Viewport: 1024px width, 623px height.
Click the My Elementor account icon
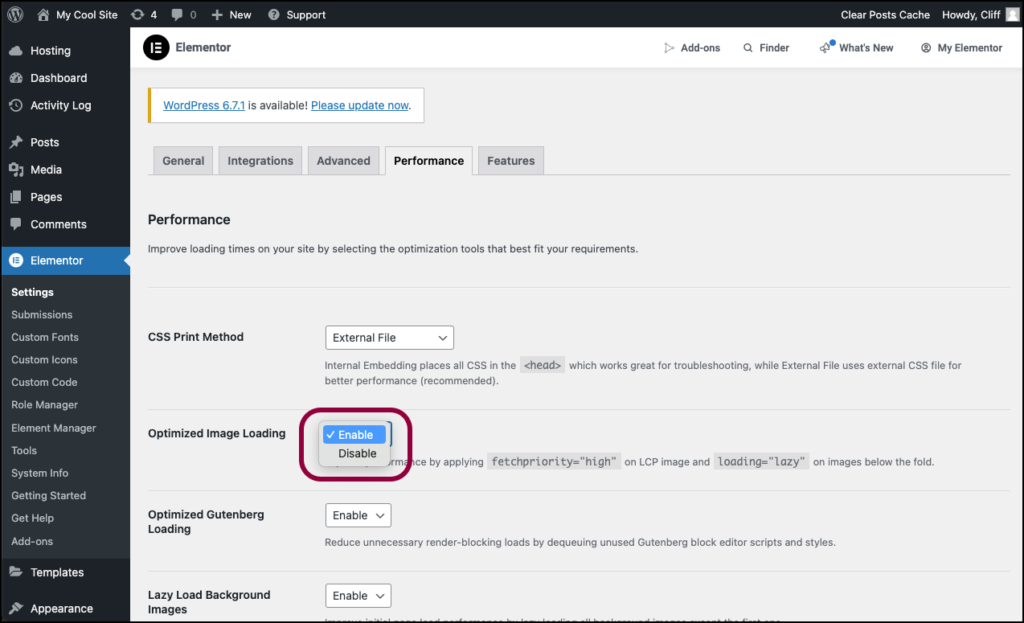[x=925, y=47]
